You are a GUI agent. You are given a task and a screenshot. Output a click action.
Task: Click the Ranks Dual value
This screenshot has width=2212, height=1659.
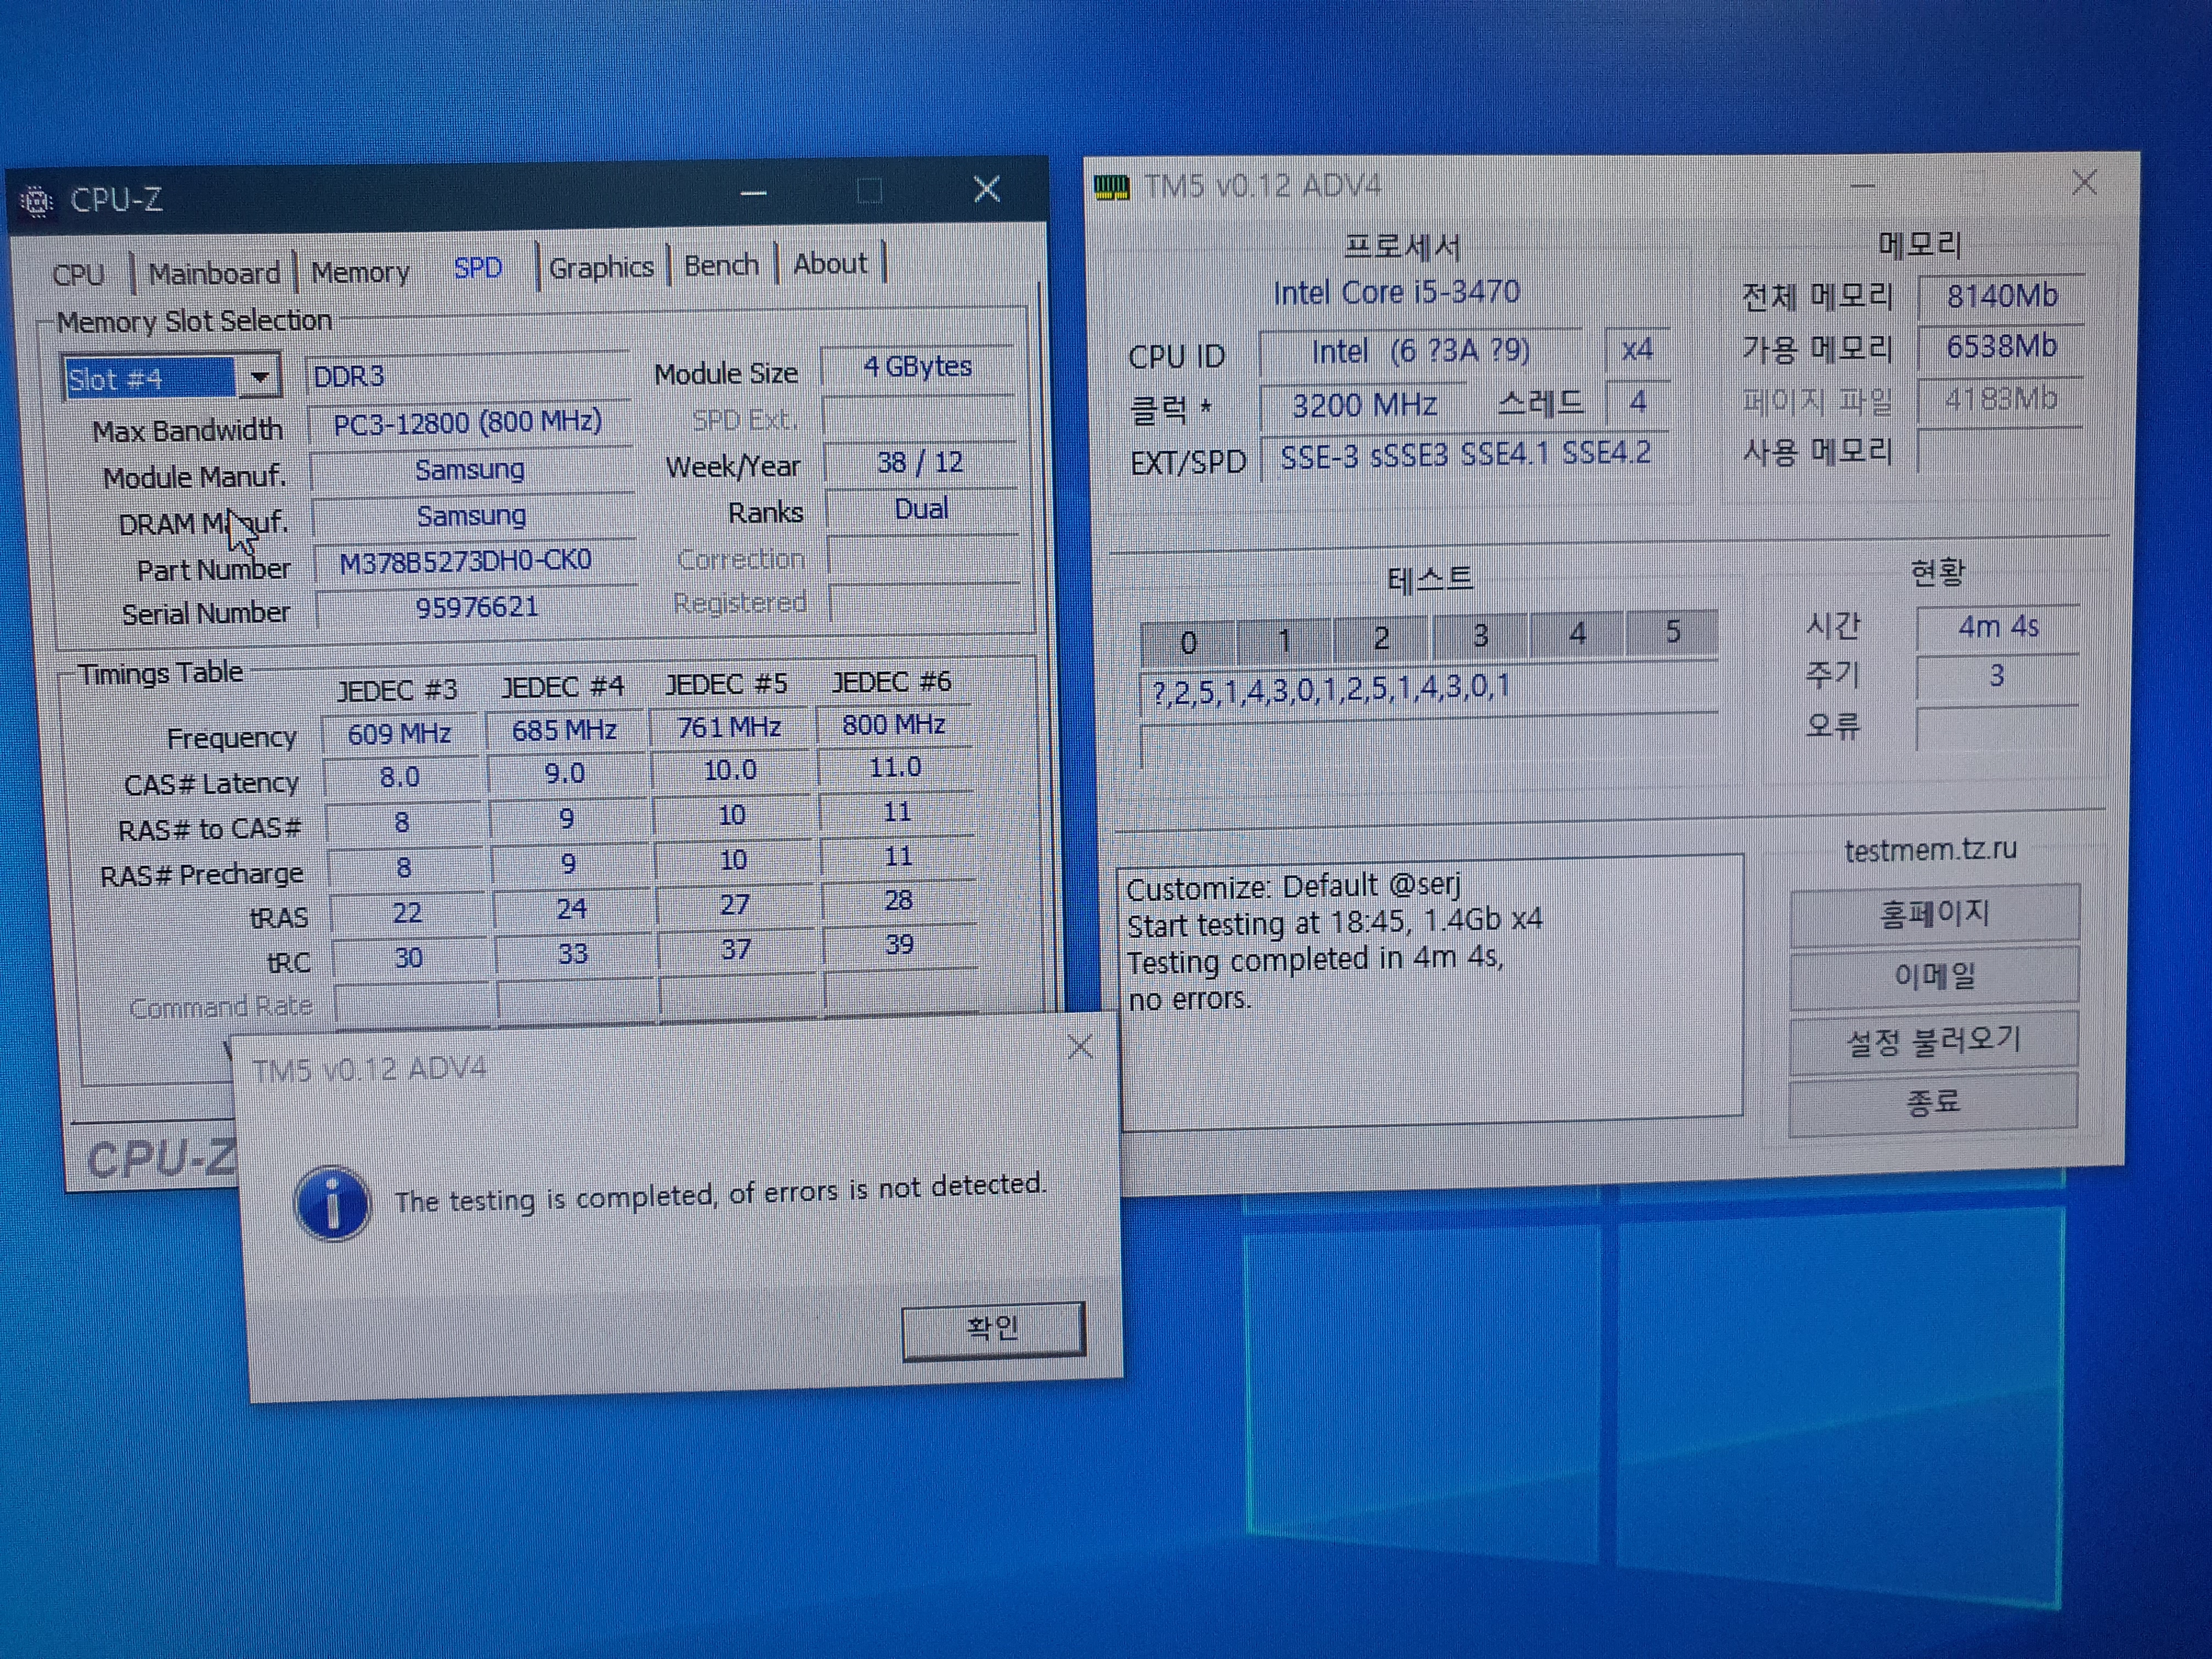coord(921,509)
